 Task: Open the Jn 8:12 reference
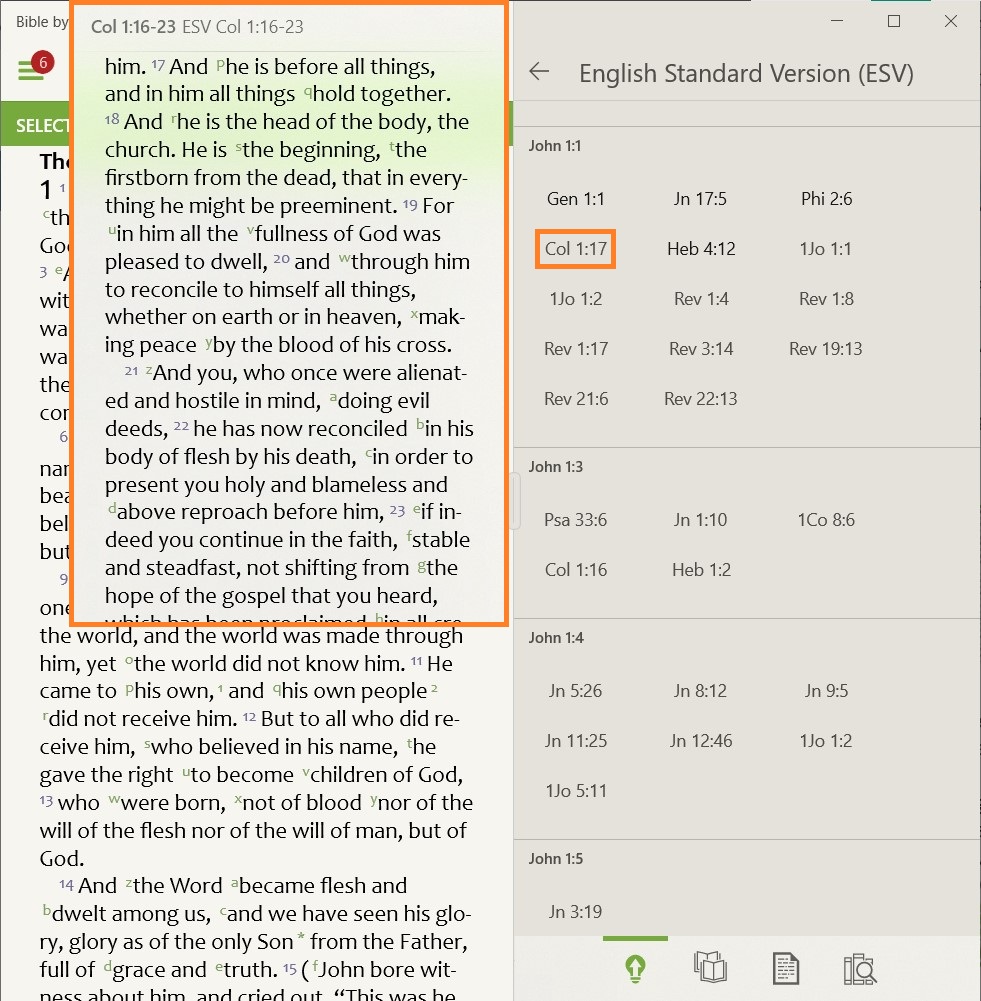click(x=700, y=691)
